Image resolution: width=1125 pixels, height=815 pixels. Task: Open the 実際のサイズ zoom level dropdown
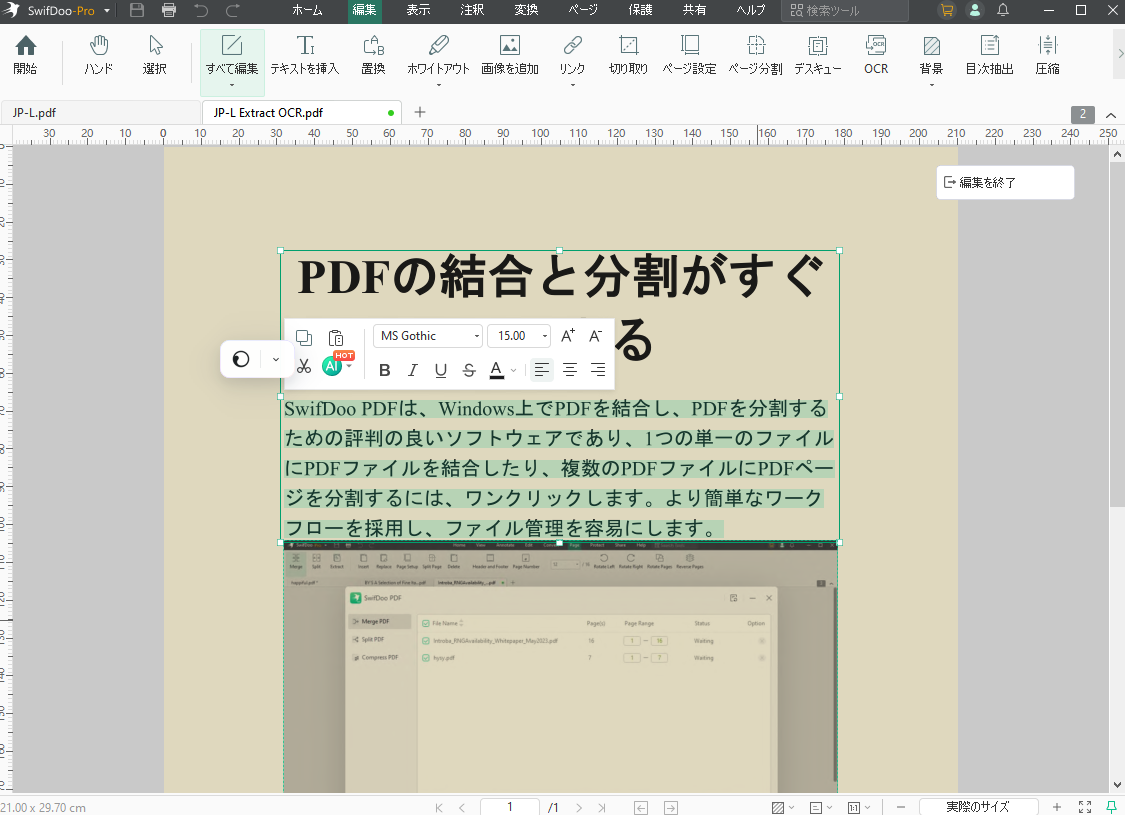[x=978, y=806]
